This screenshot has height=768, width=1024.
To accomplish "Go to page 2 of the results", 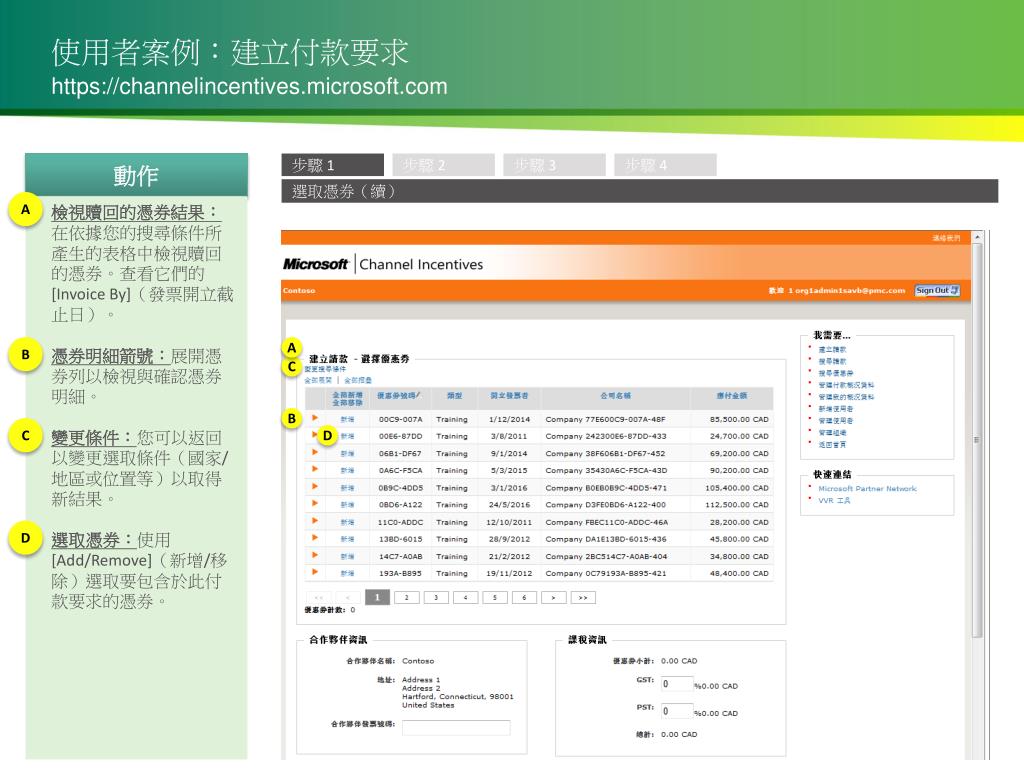I will [x=406, y=598].
